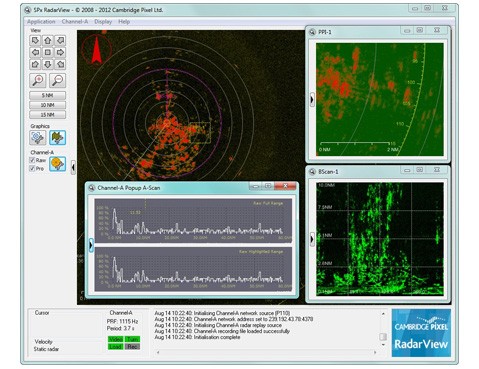Zoom out with the minus magnifier
This screenshot has height=369, width=479.
click(57, 80)
